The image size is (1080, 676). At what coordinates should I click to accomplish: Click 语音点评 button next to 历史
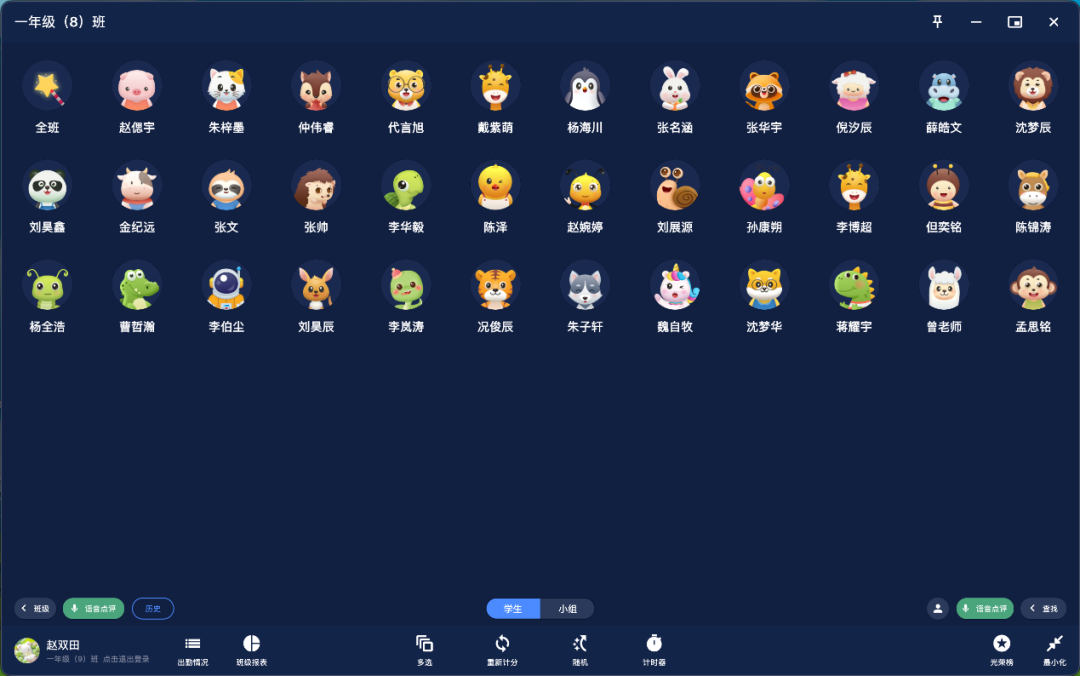94,608
